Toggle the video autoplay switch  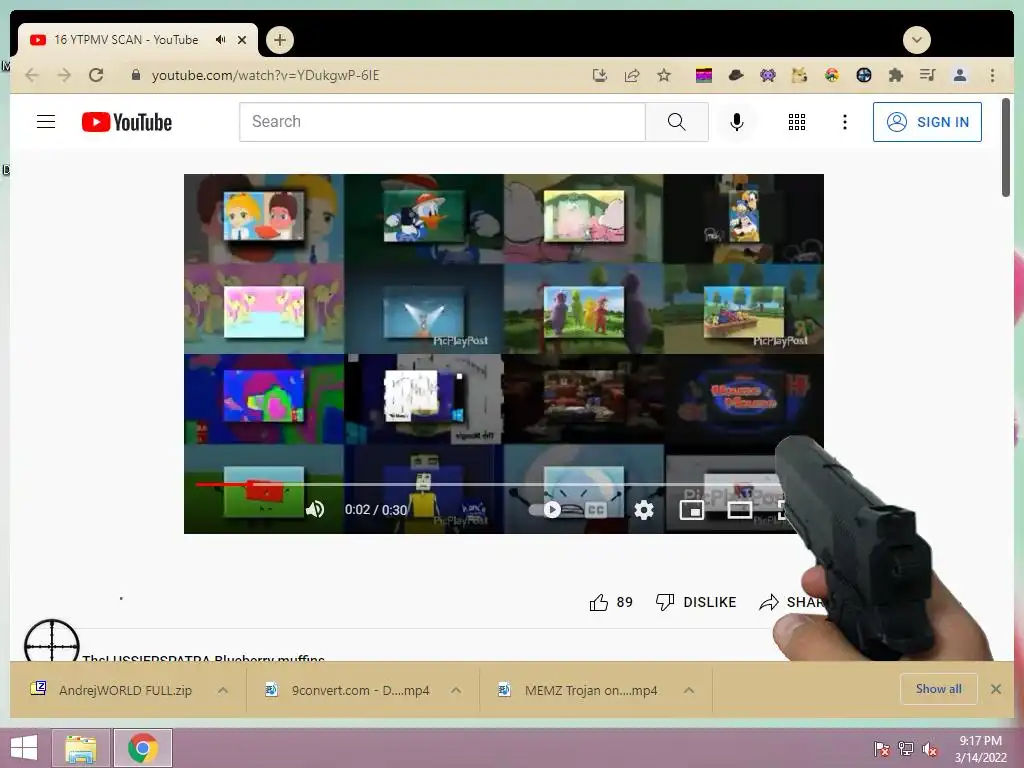tap(546, 509)
